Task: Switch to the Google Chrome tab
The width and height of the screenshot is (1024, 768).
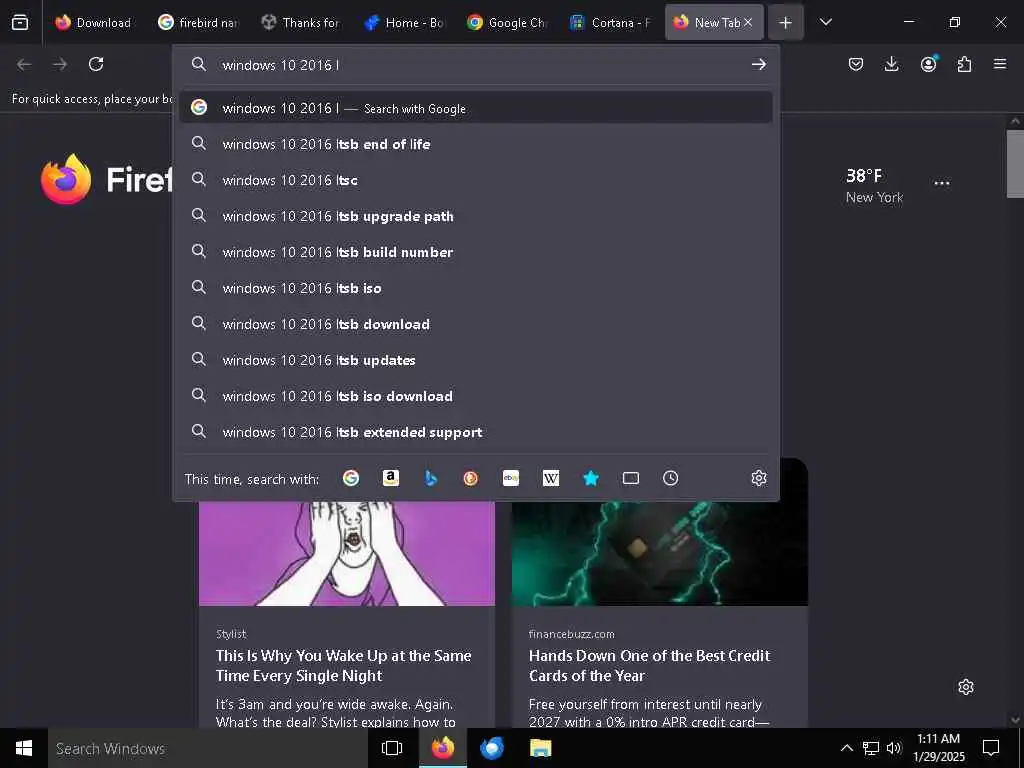Action: click(x=507, y=23)
